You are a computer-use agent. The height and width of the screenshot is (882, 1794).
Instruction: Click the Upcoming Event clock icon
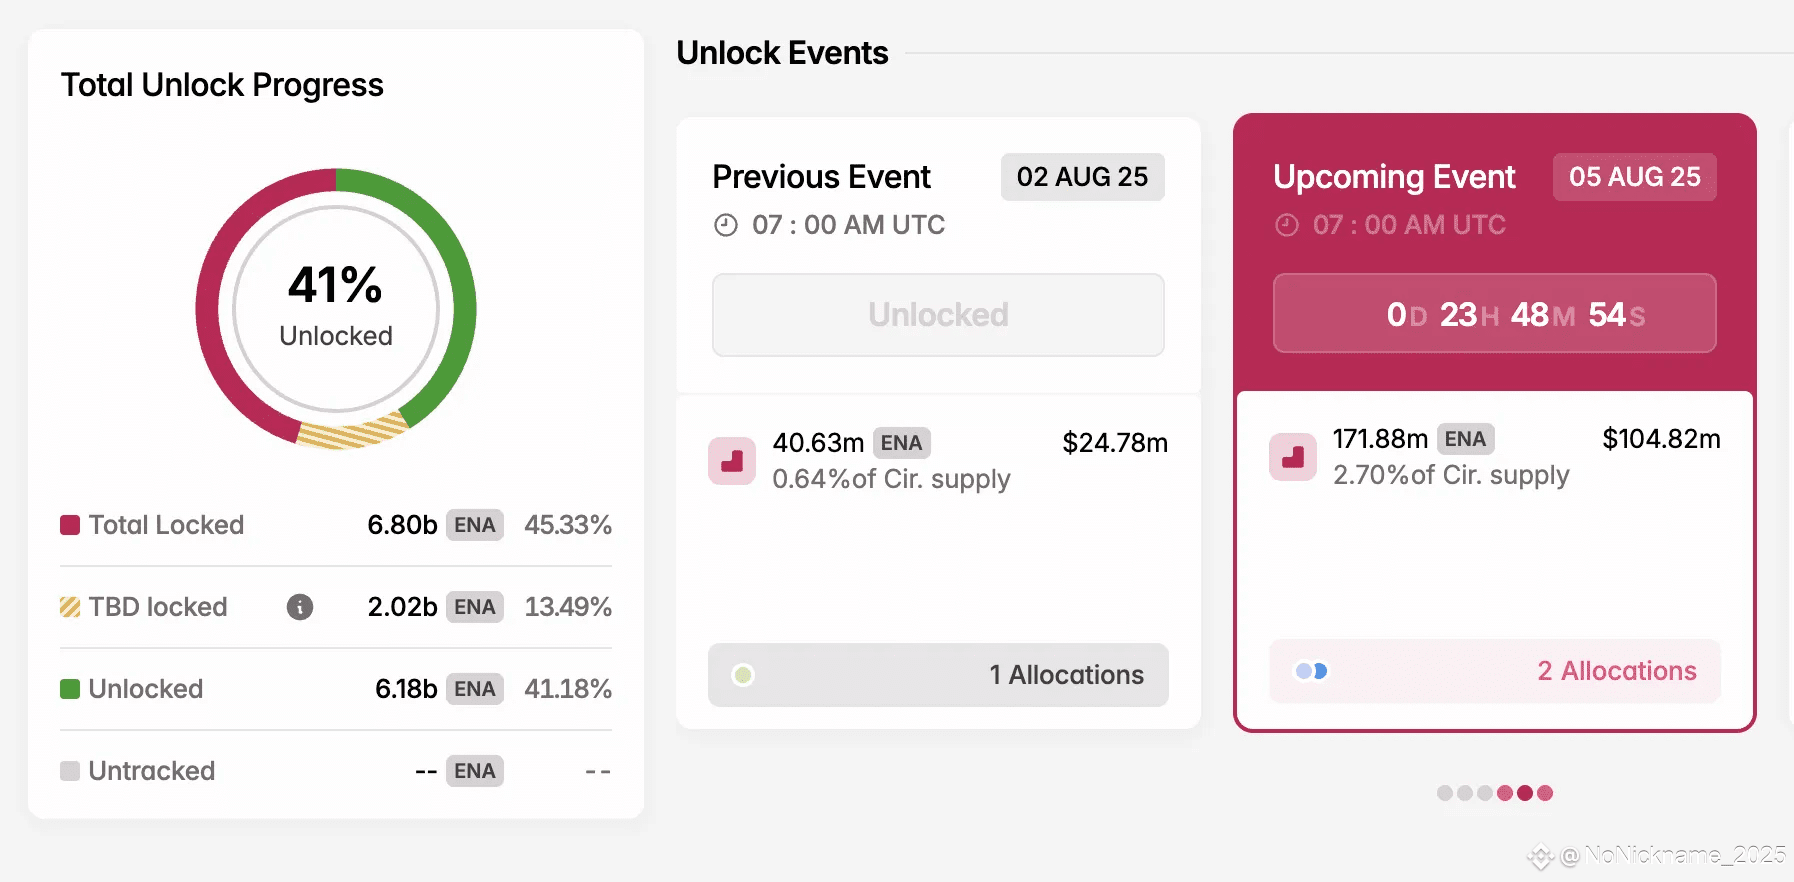pos(1286,225)
